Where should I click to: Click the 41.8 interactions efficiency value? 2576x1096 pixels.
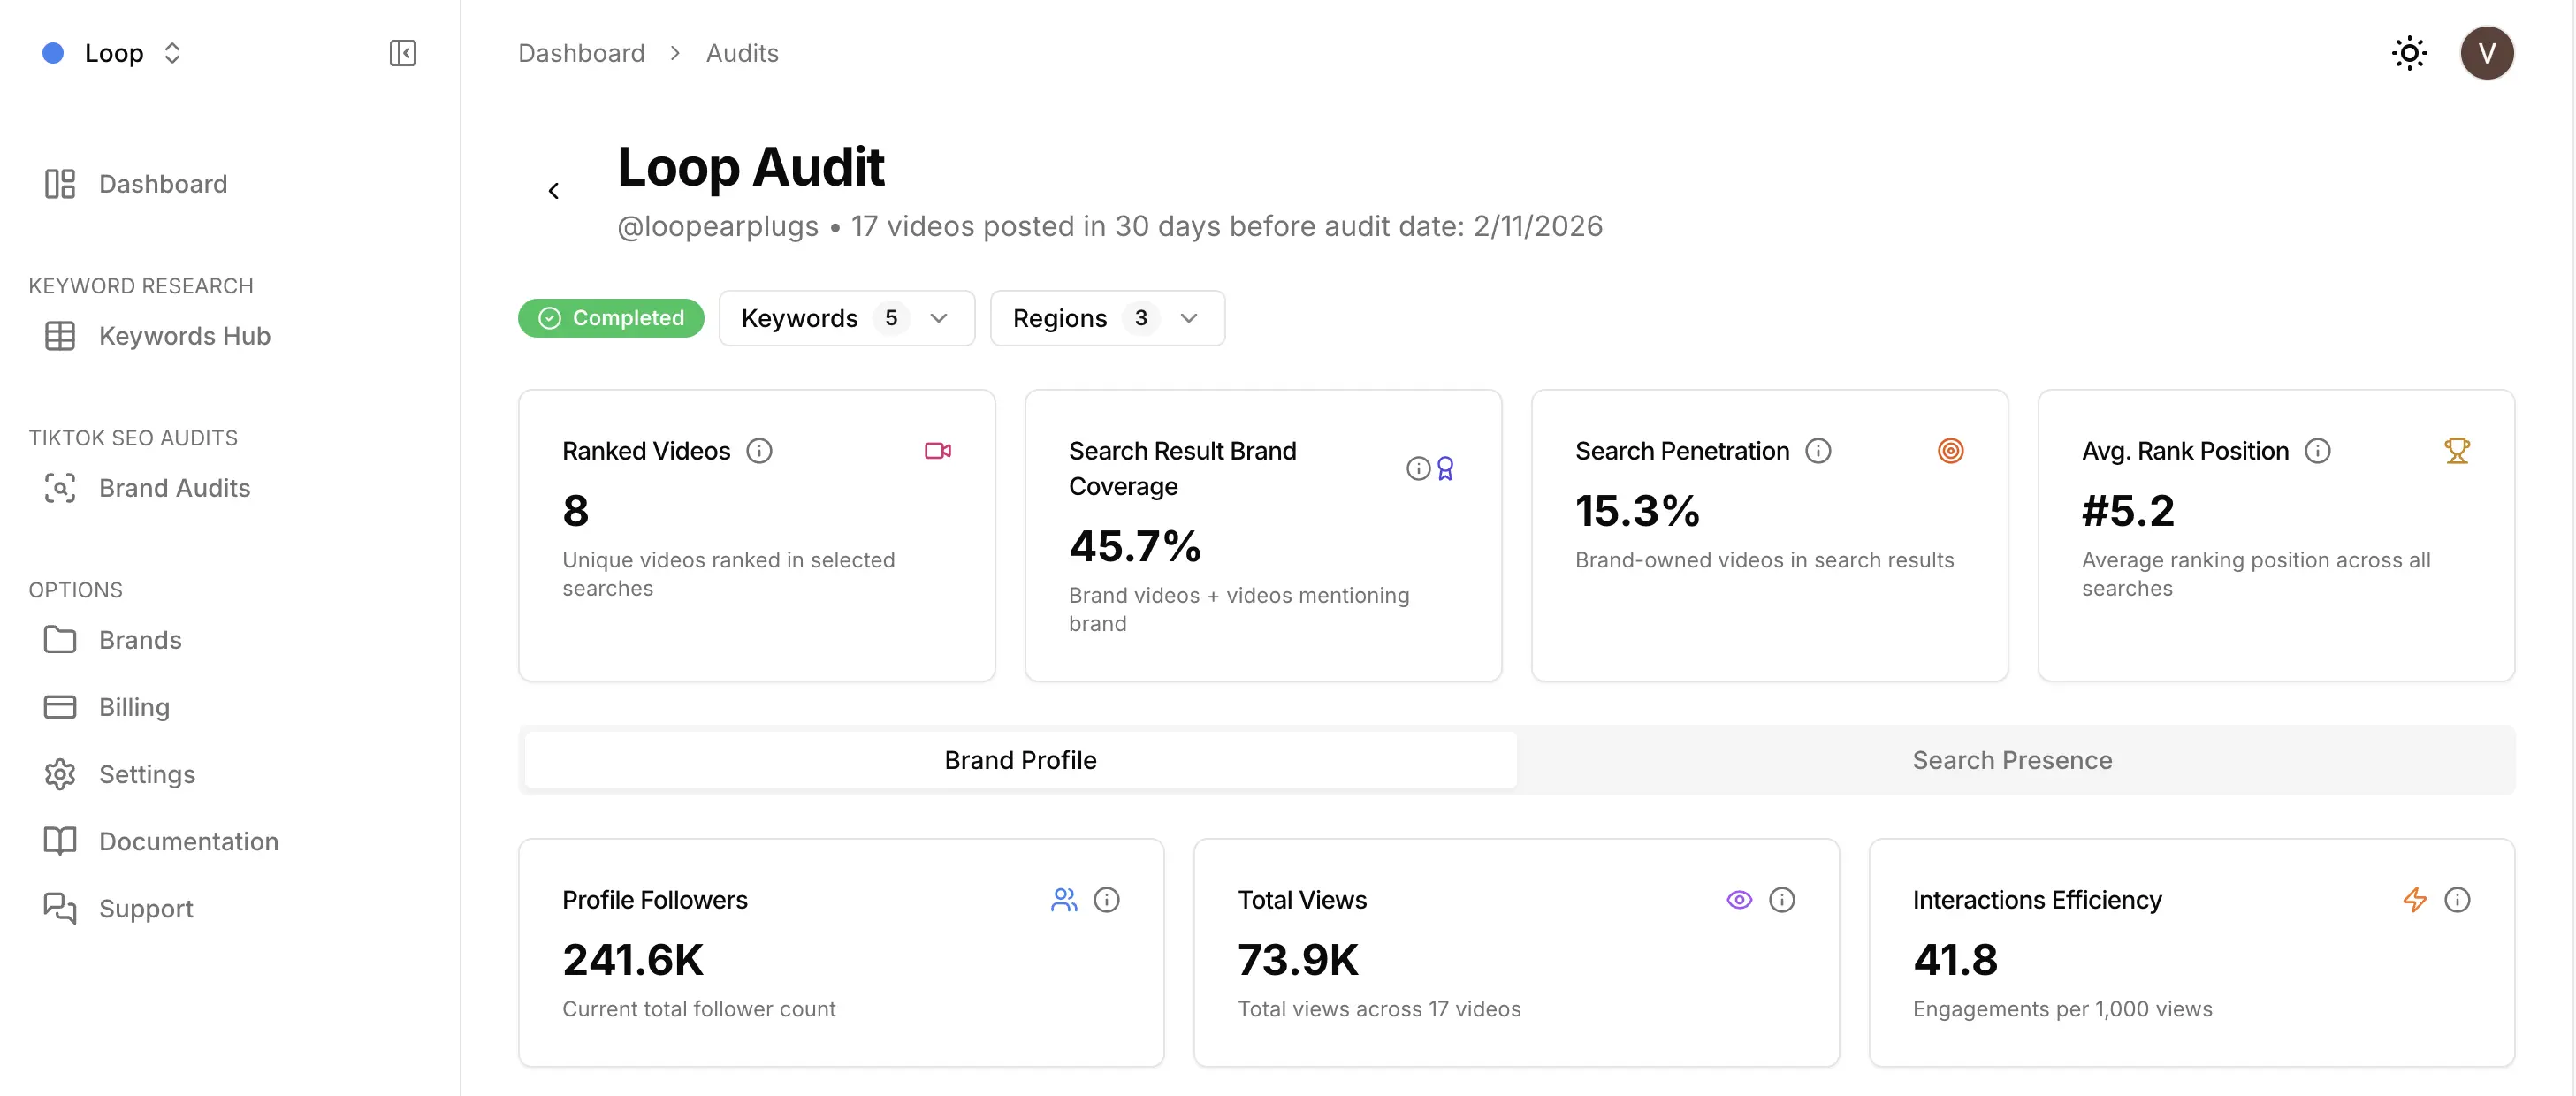coord(1955,960)
